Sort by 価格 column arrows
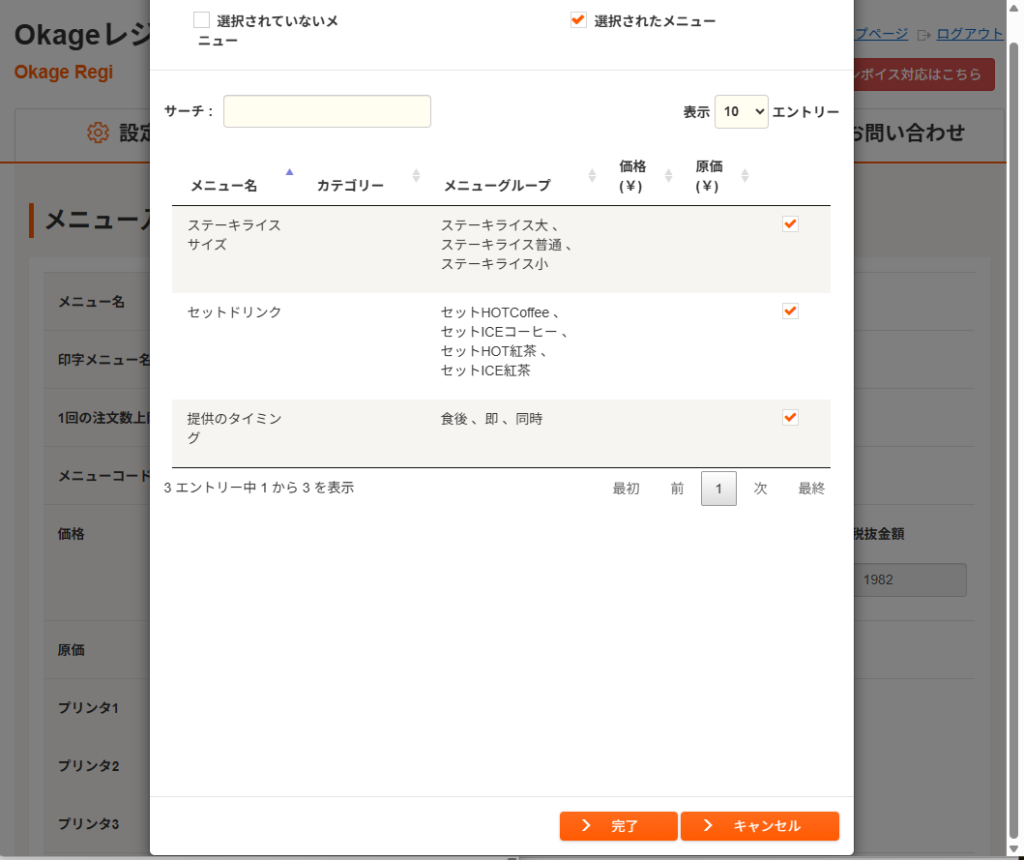Viewport: 1024px width, 860px height. tap(668, 176)
